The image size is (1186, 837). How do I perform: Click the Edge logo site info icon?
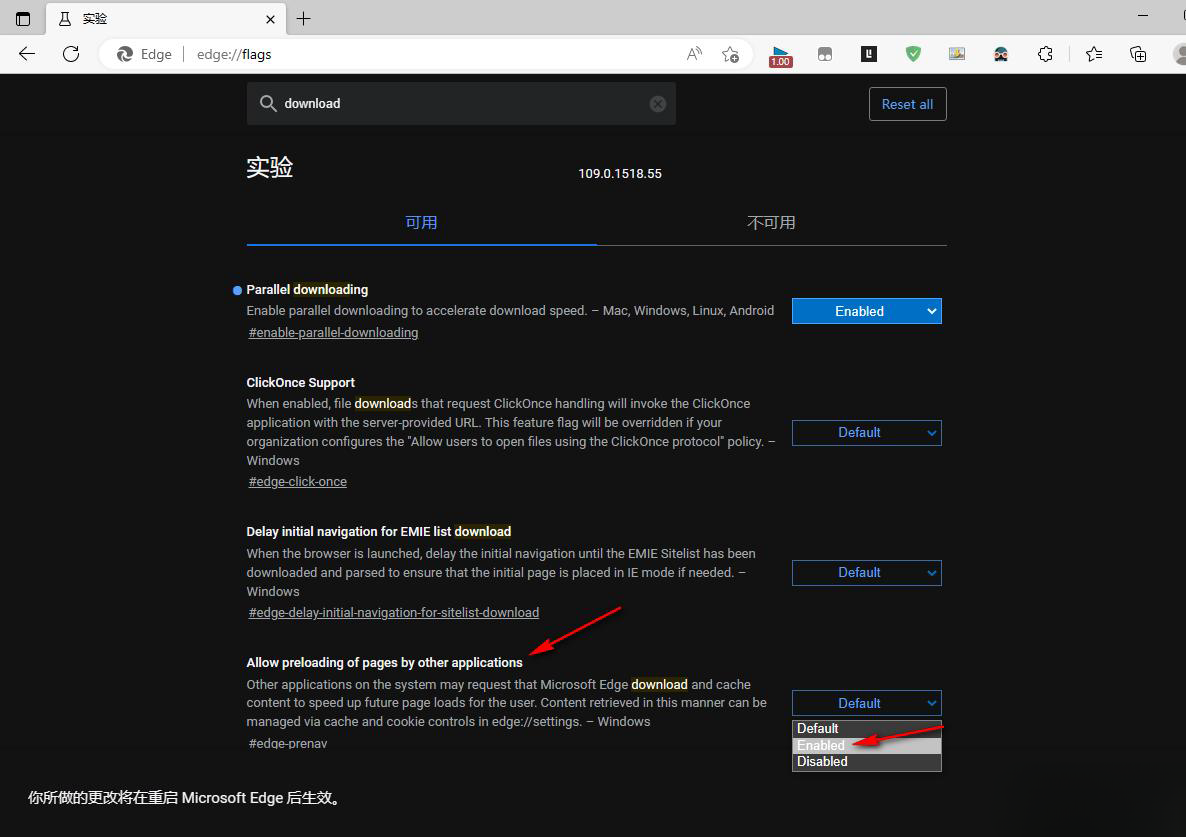[x=126, y=54]
